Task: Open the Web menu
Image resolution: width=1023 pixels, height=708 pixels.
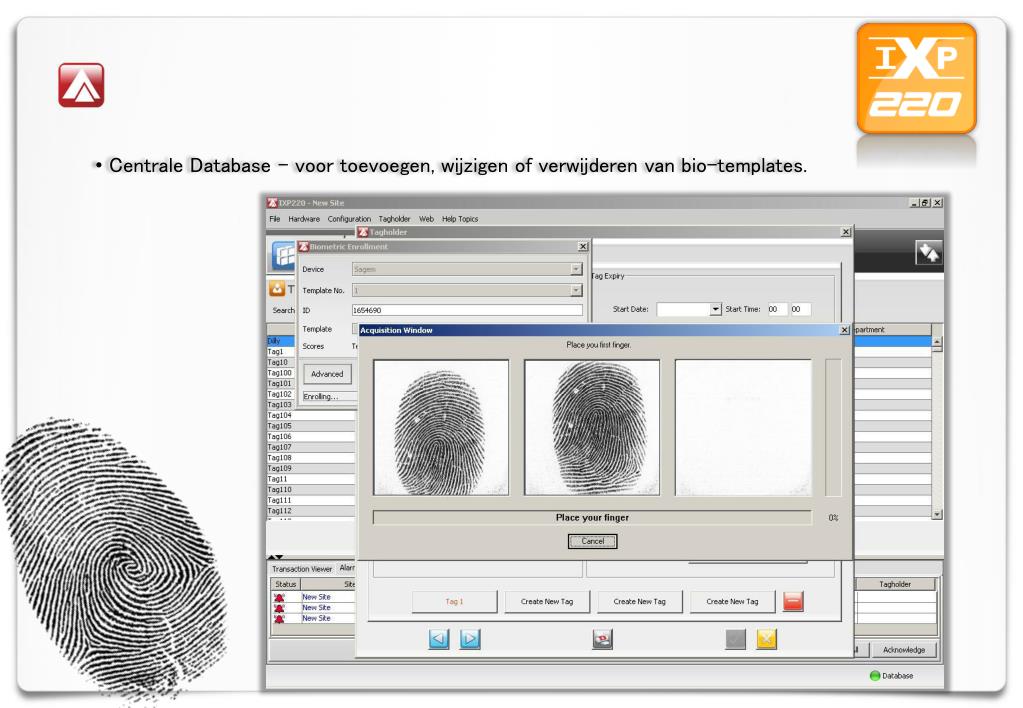Action: point(426,219)
